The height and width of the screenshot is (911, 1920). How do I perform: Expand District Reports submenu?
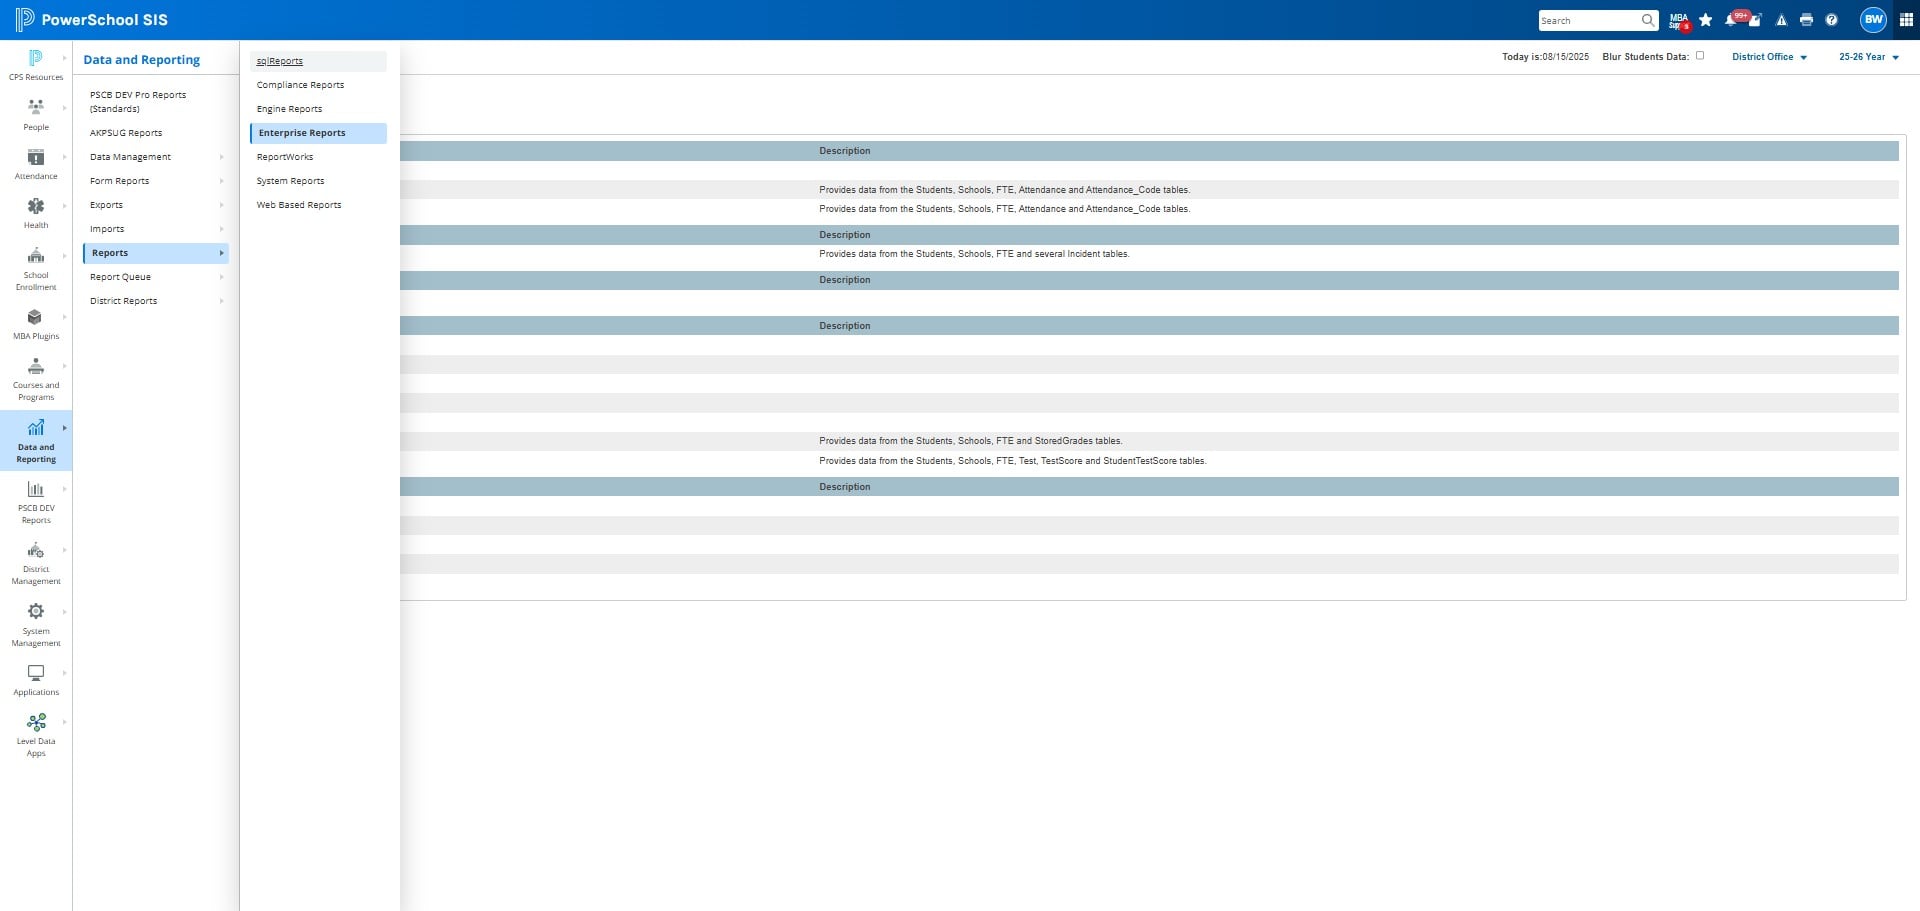156,301
